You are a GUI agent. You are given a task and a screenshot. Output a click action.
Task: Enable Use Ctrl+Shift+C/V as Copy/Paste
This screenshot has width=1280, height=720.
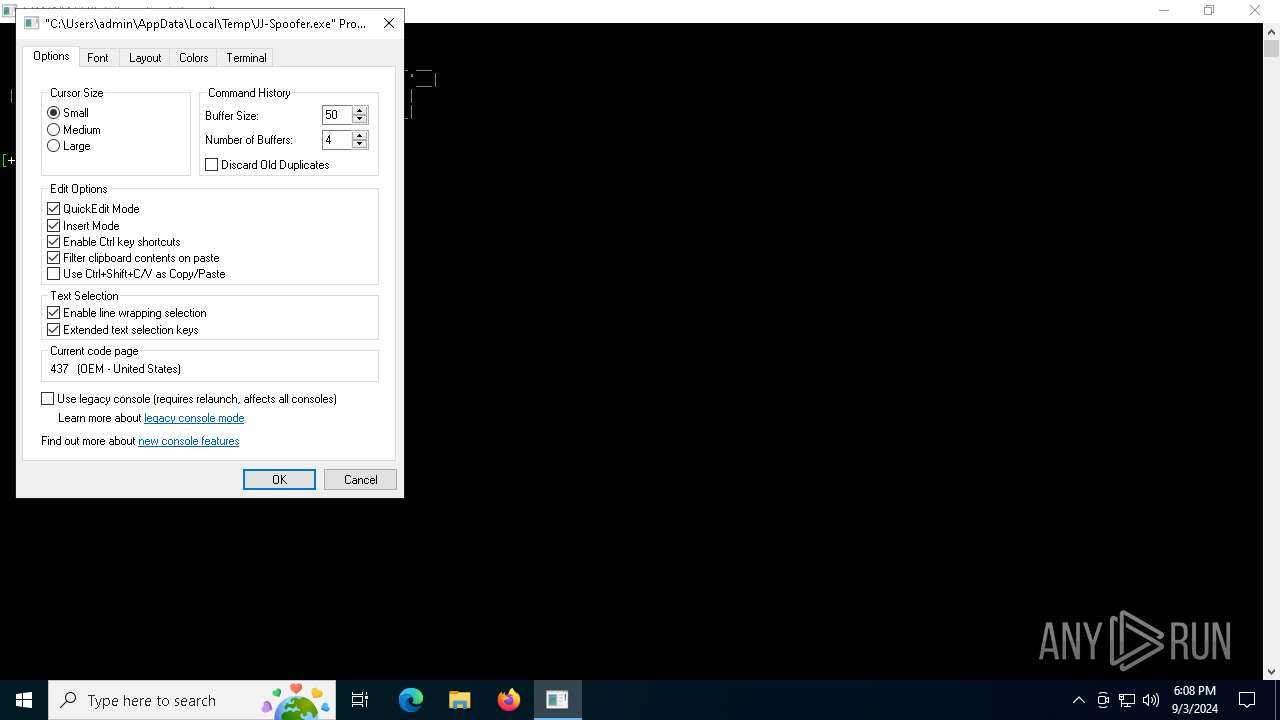pyautogui.click(x=54, y=274)
